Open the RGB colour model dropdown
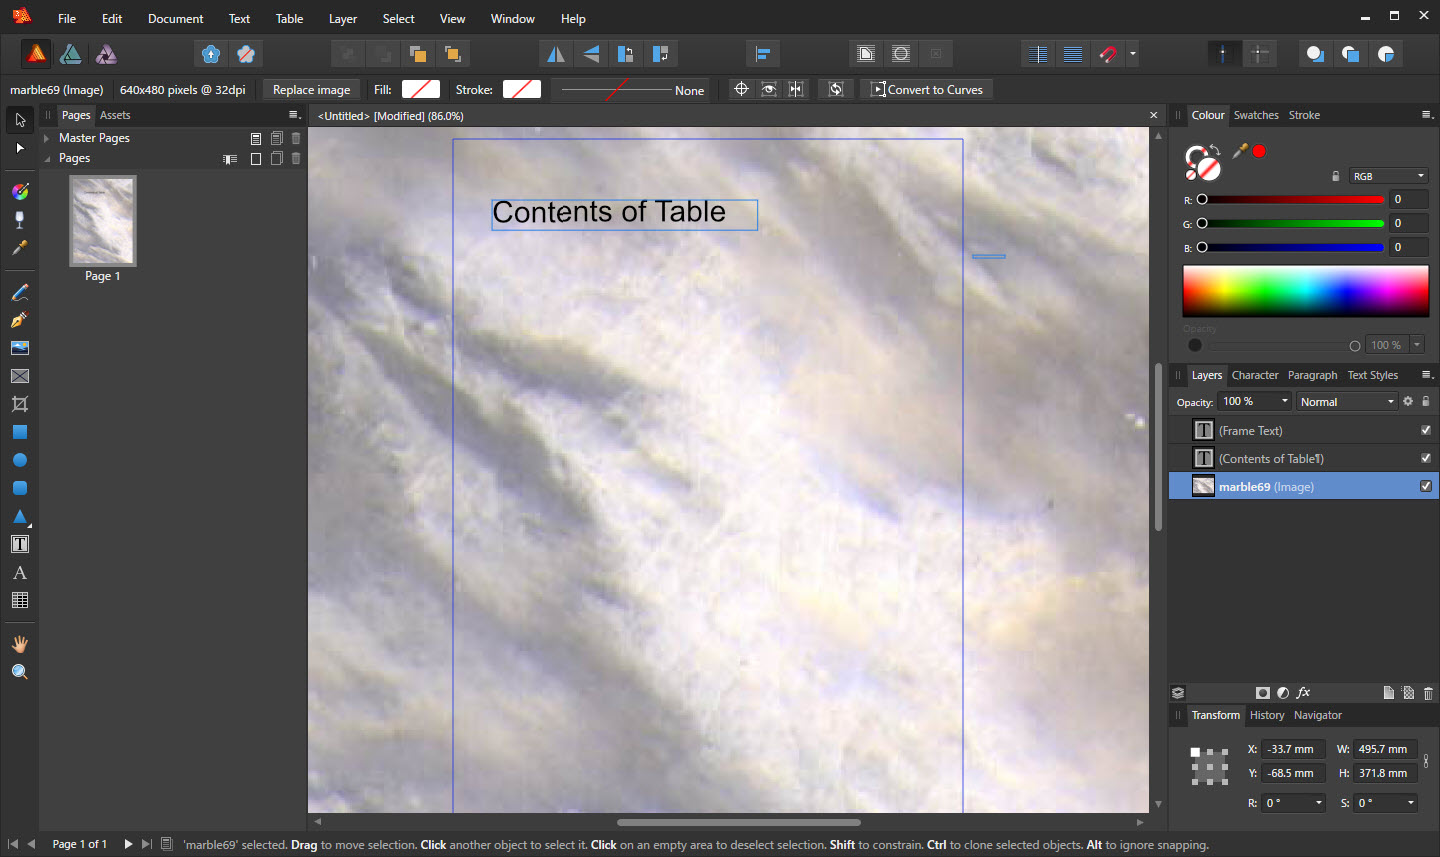 [x=1388, y=176]
